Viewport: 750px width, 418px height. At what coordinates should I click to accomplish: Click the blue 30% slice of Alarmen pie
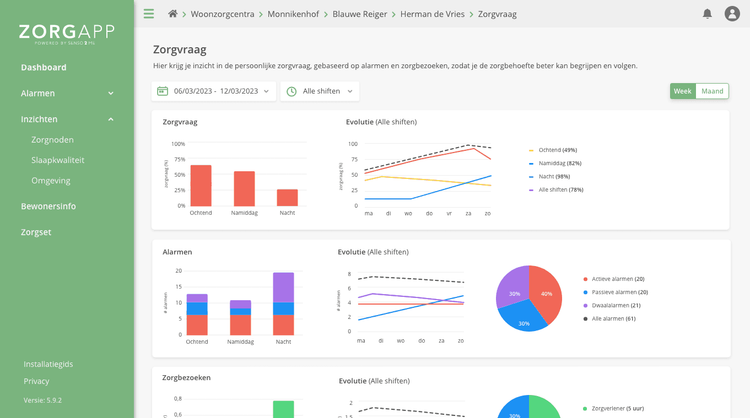(x=522, y=316)
